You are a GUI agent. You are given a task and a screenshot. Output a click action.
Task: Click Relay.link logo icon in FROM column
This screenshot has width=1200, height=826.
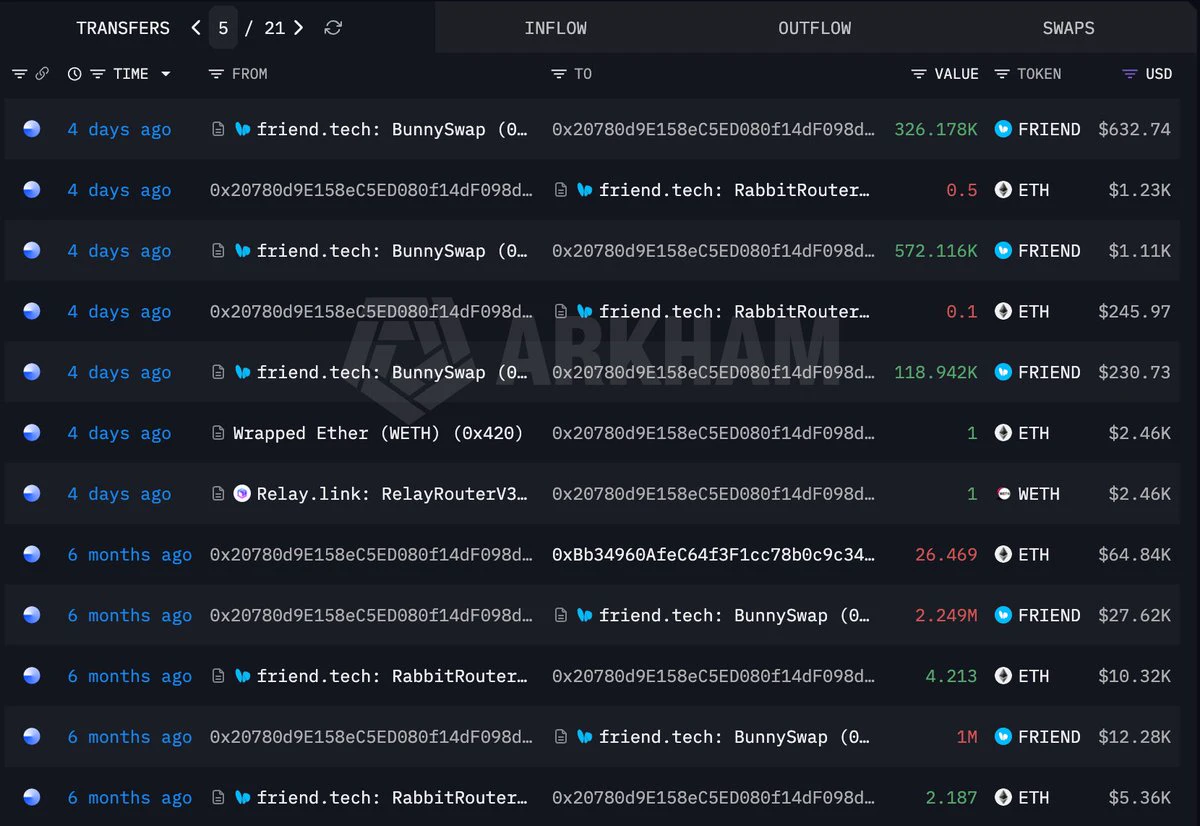point(242,494)
